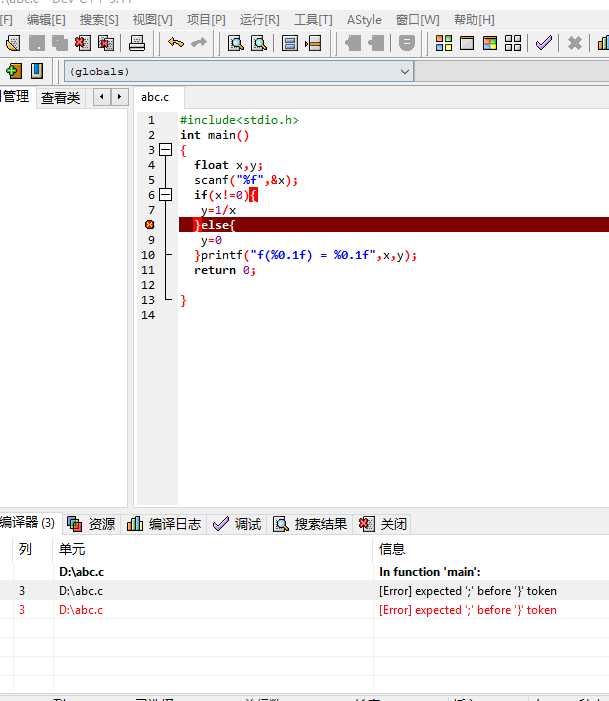The height and width of the screenshot is (701, 609).
Task: Open the 搜索[S] menu
Action: coord(99,20)
